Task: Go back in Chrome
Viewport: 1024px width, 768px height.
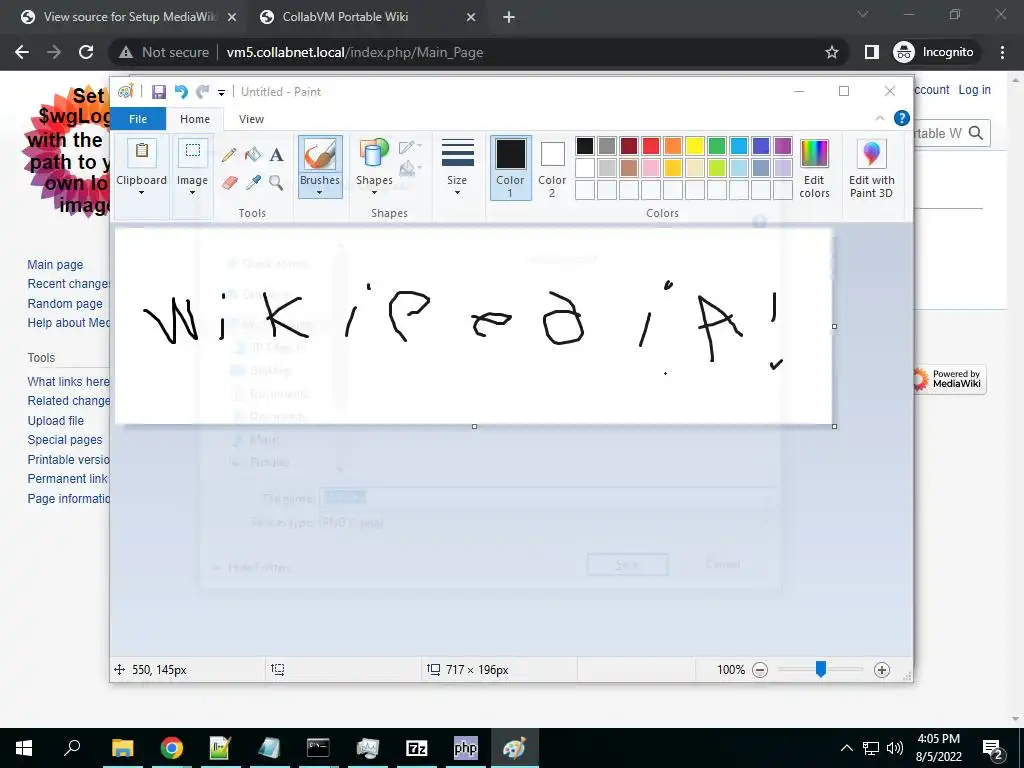Action: pyautogui.click(x=22, y=52)
